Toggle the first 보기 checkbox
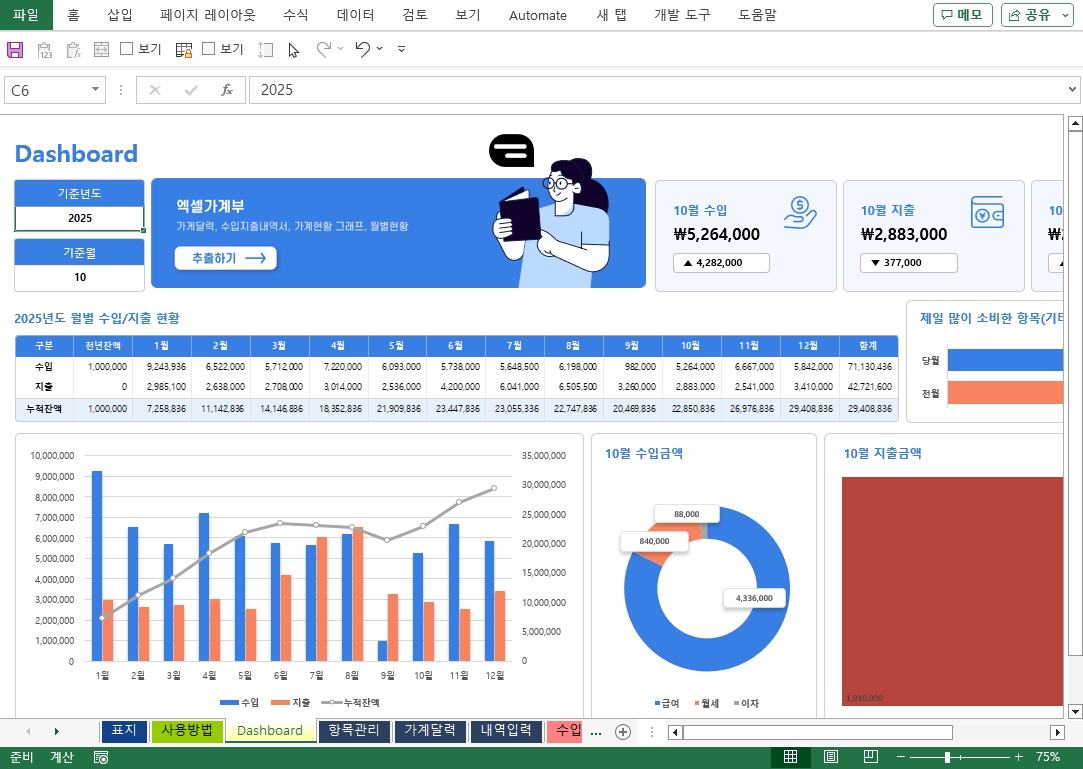1083x769 pixels. [x=127, y=48]
